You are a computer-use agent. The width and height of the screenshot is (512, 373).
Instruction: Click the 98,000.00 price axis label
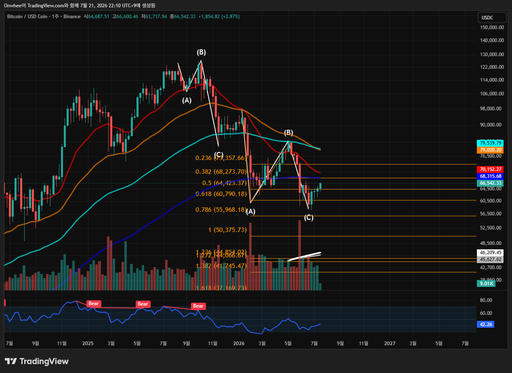pyautogui.click(x=491, y=109)
